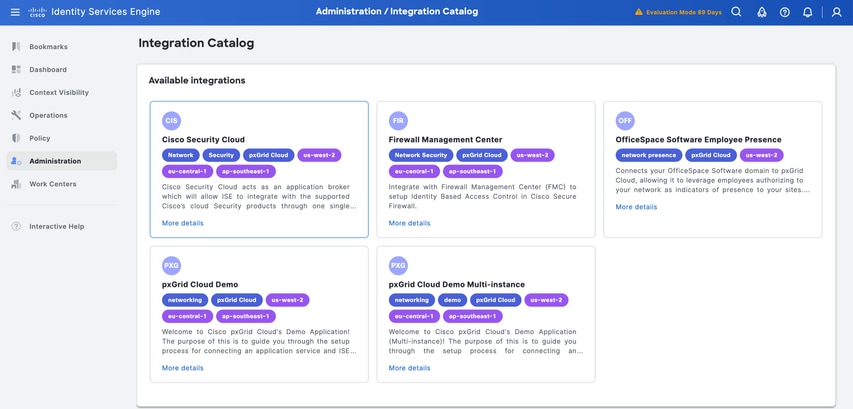Click the Bookmarks sidebar icon
Image resolution: width=853 pixels, height=409 pixels.
16,47
